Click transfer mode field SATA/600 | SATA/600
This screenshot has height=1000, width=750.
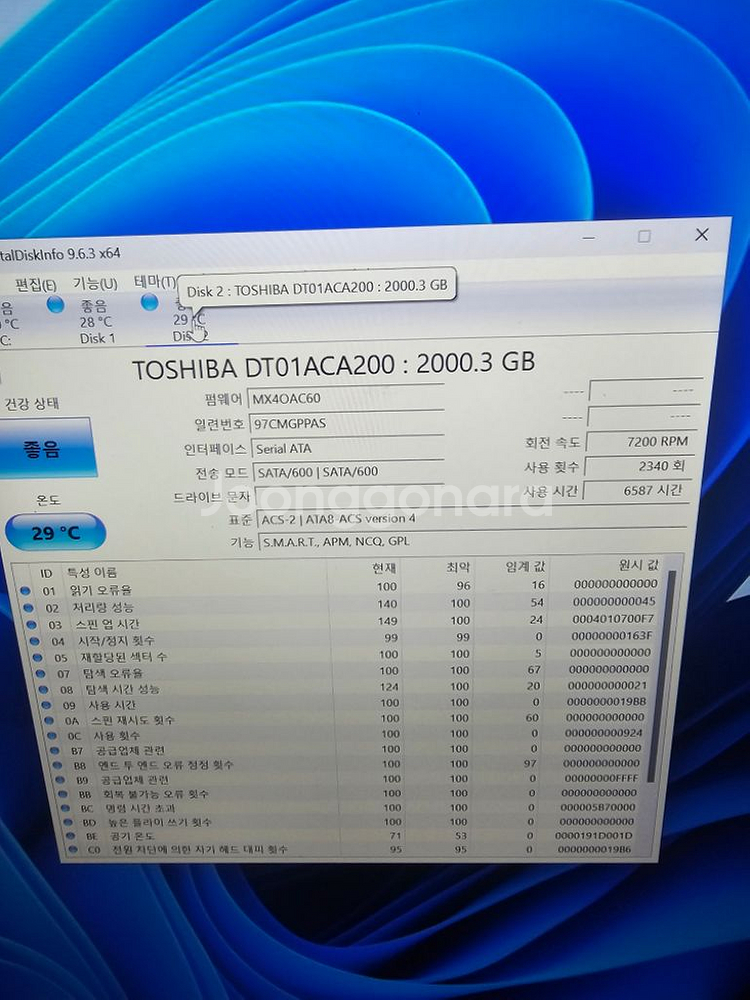click(348, 472)
